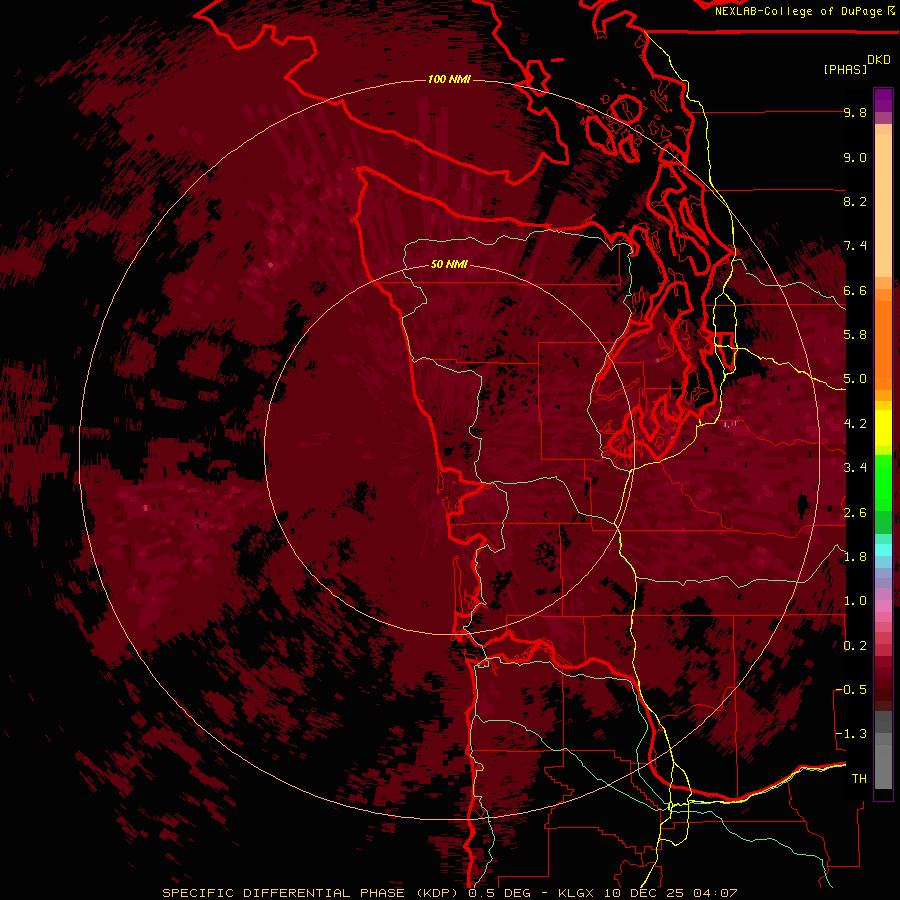Click the 5.0 scale value

[855, 379]
